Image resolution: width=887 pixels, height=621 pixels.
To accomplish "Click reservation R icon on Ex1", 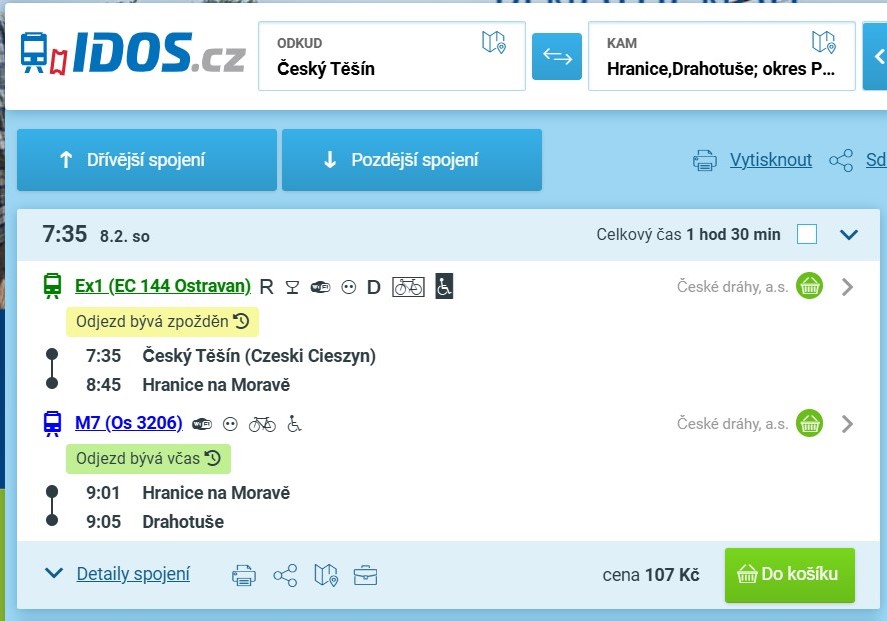I will click(x=266, y=287).
